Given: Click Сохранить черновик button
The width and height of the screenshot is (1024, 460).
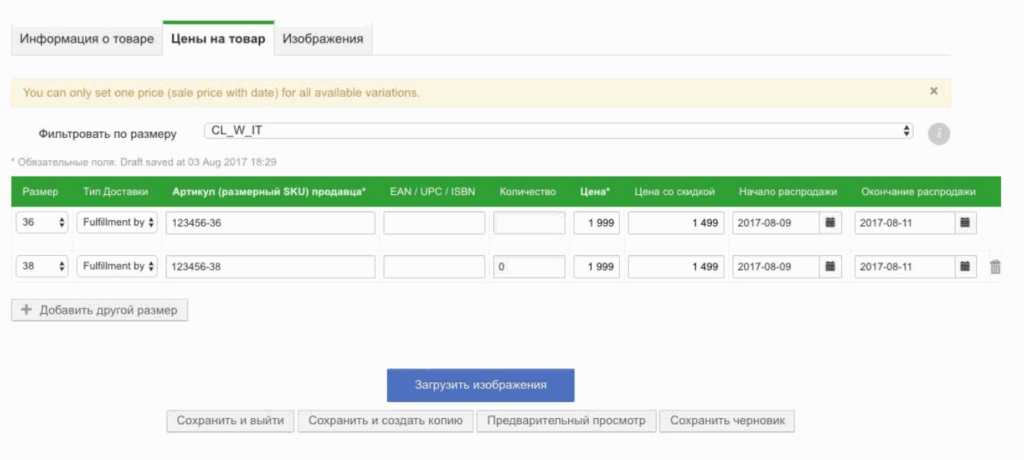Looking at the screenshot, I should tap(727, 421).
